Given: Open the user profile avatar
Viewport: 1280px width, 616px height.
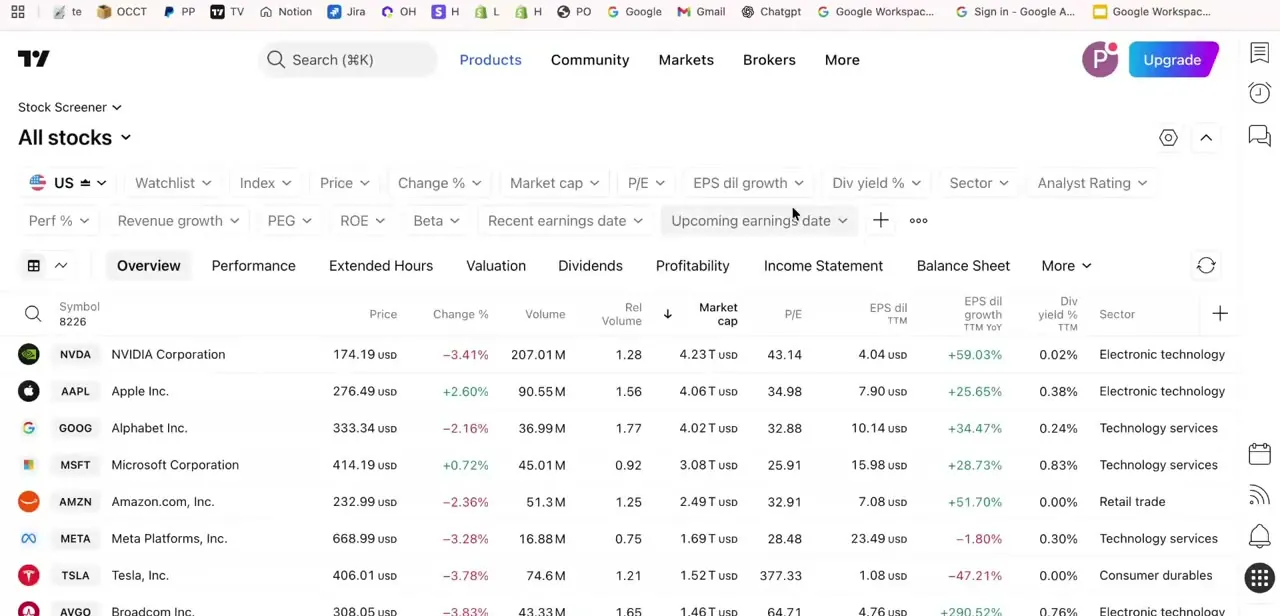Looking at the screenshot, I should 1100,60.
